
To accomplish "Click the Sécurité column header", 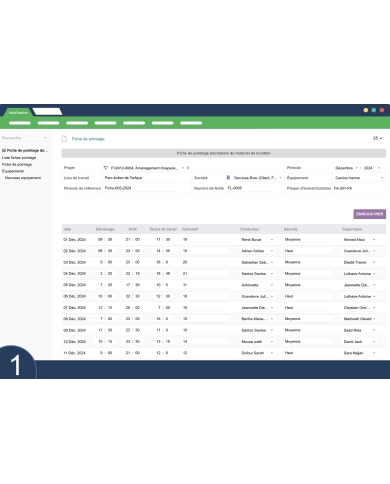I will [x=290, y=229].
